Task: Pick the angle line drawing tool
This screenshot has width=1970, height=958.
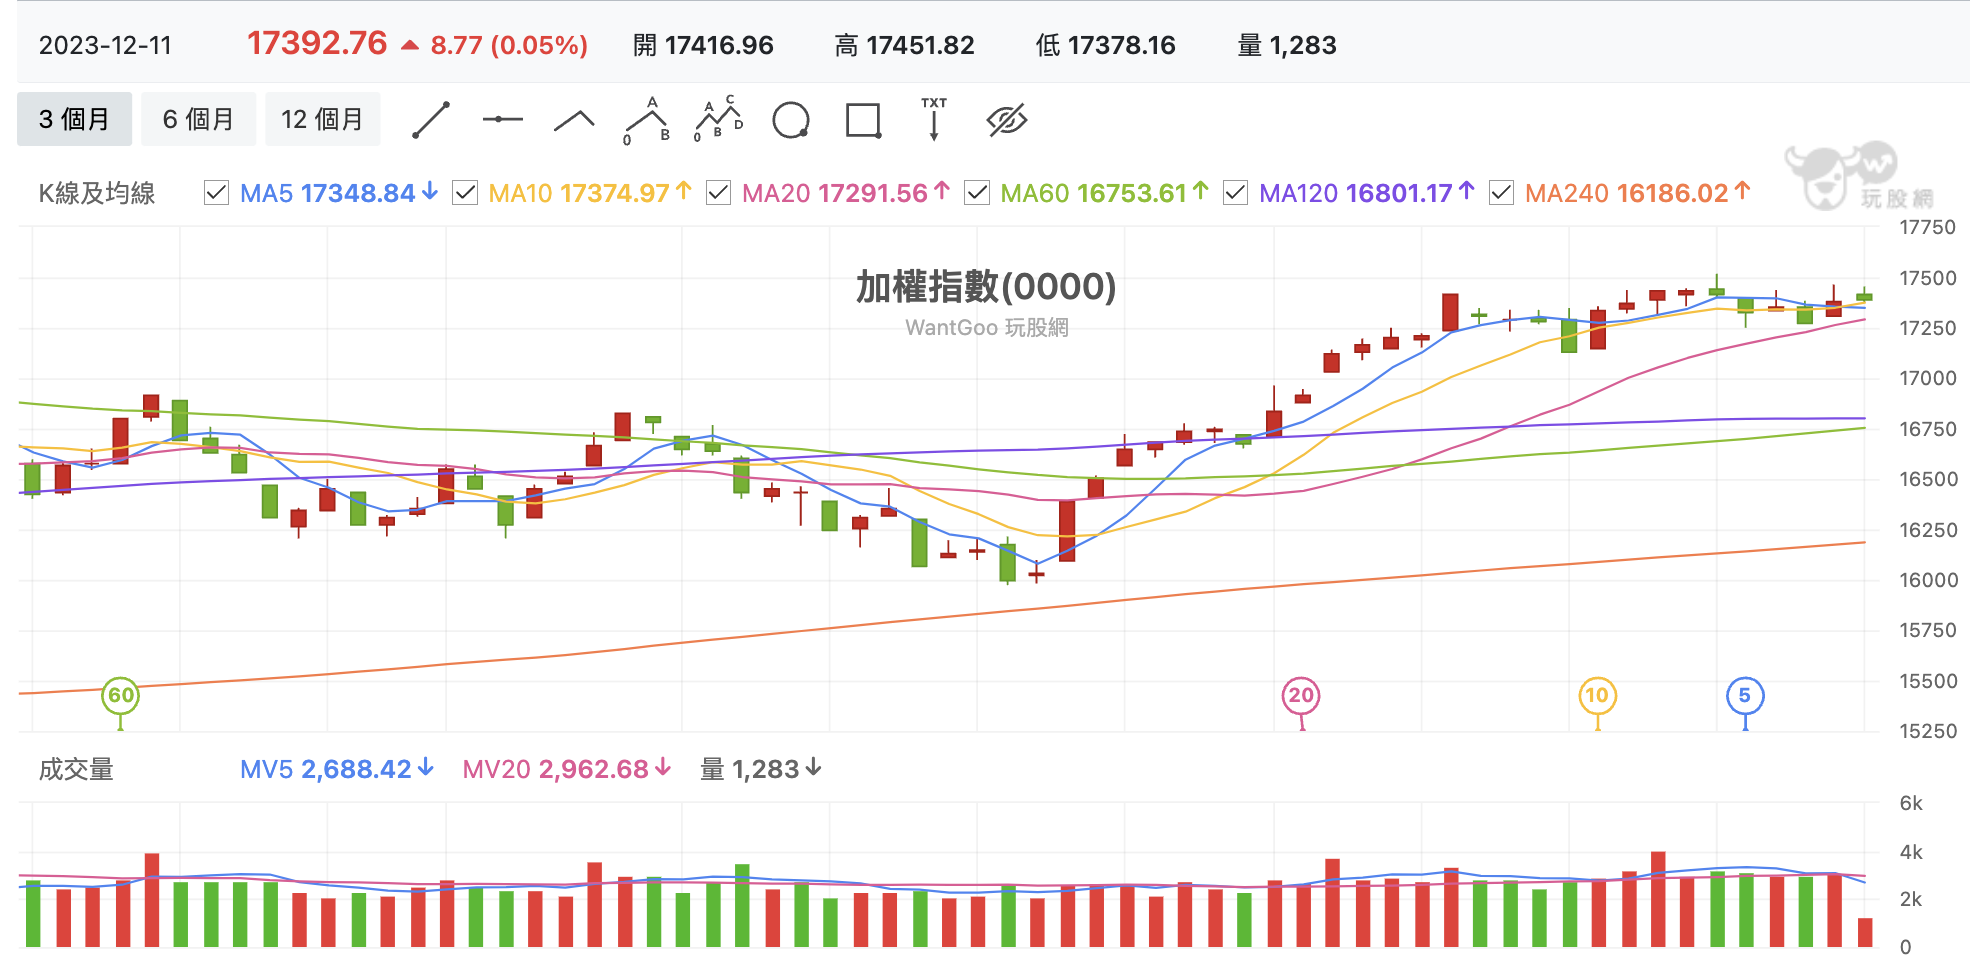Action: click(x=574, y=121)
